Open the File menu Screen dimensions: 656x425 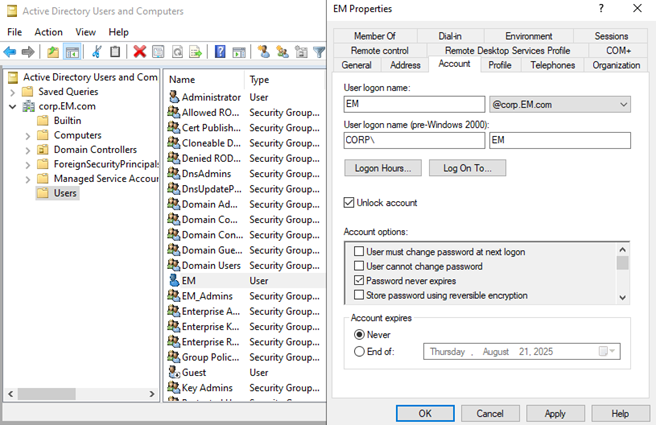click(15, 32)
